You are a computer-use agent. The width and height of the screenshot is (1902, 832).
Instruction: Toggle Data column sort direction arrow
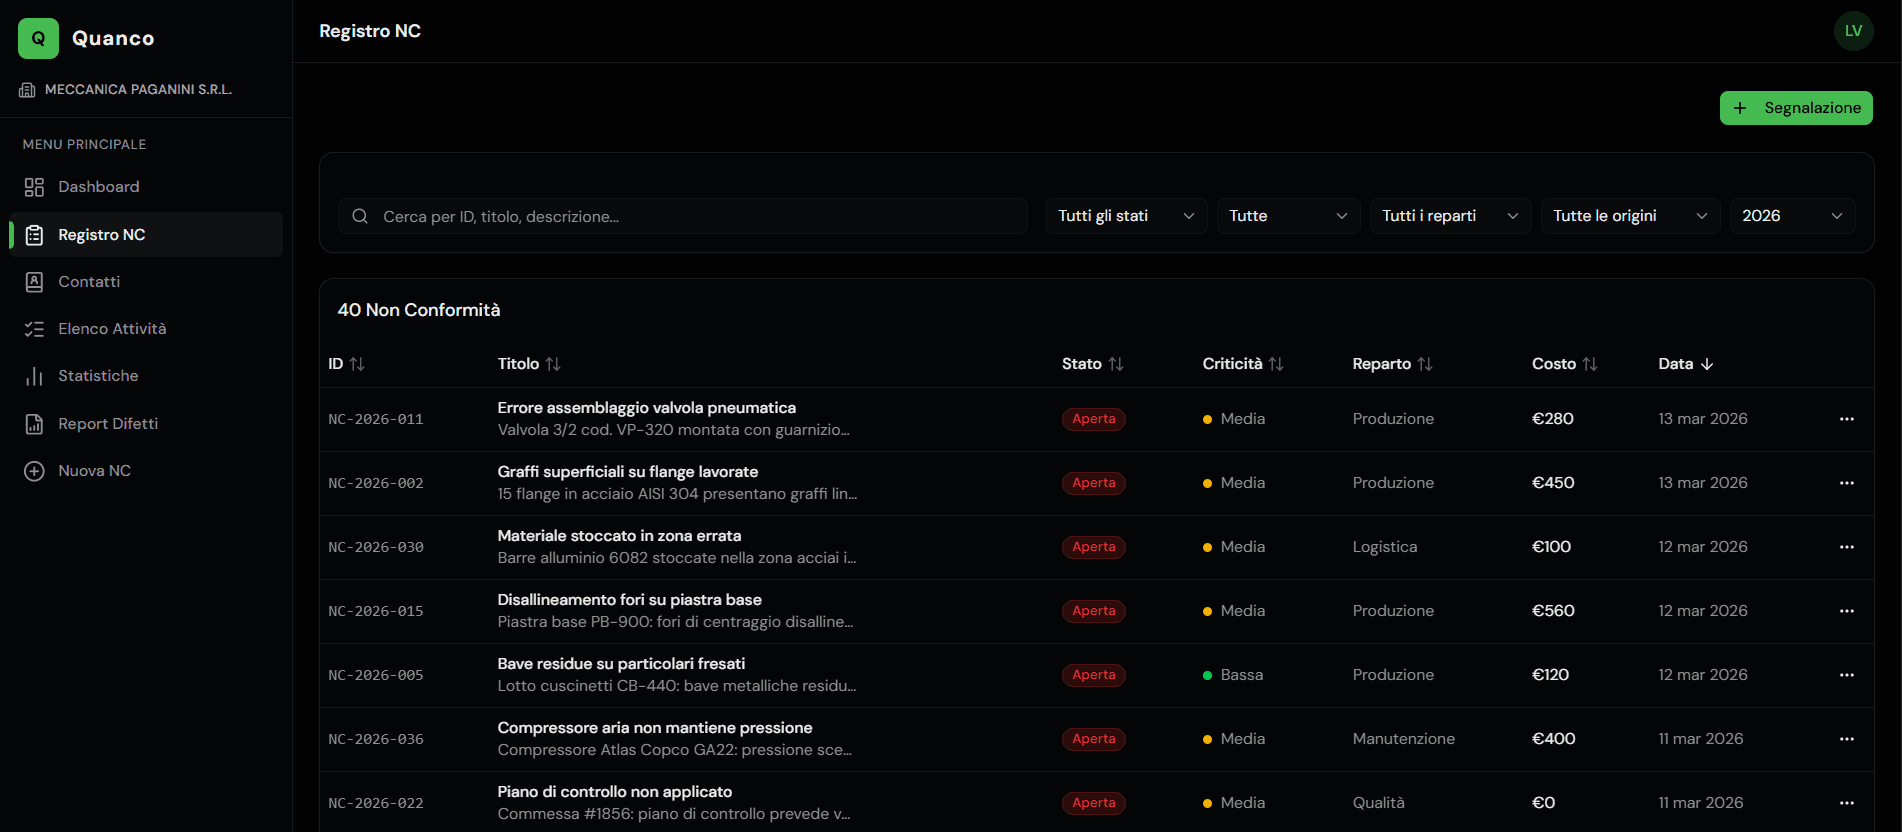[1707, 364]
